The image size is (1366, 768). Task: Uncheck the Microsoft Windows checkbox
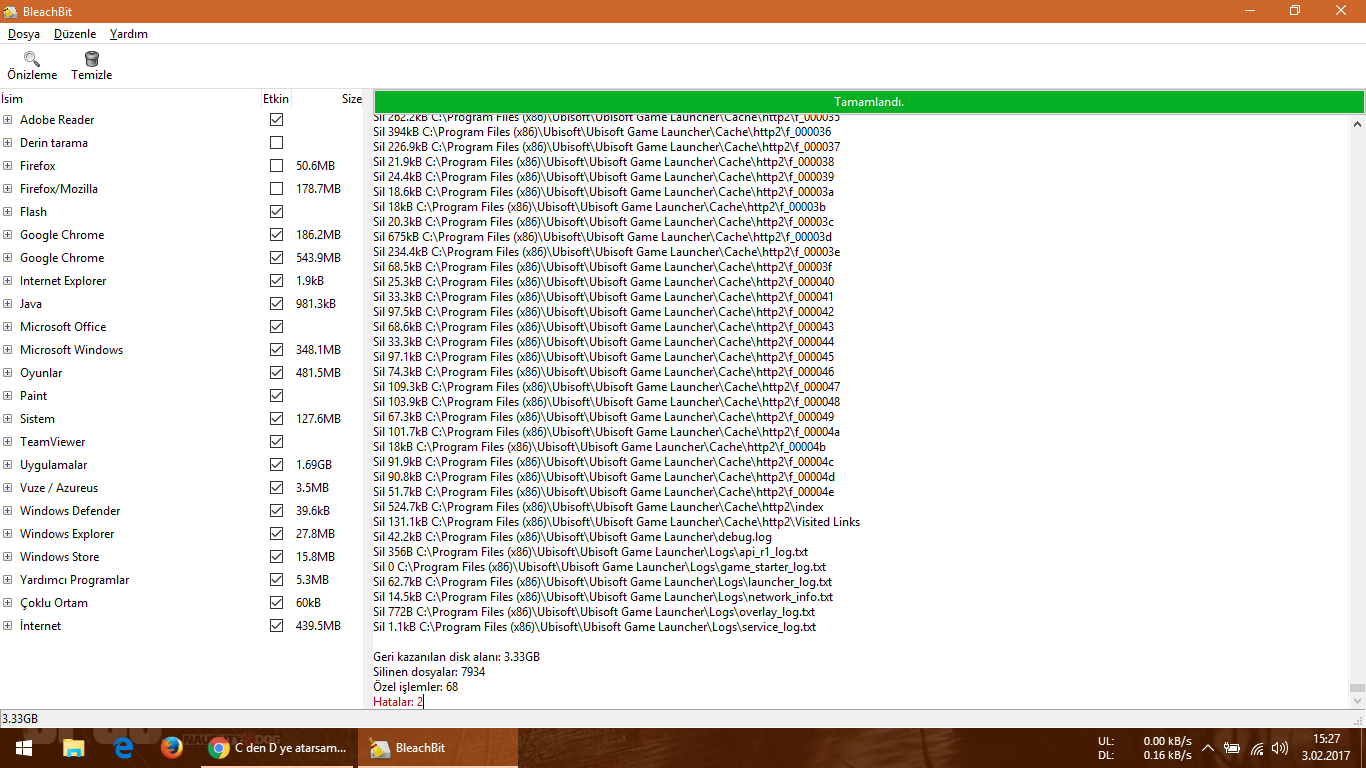coord(276,350)
